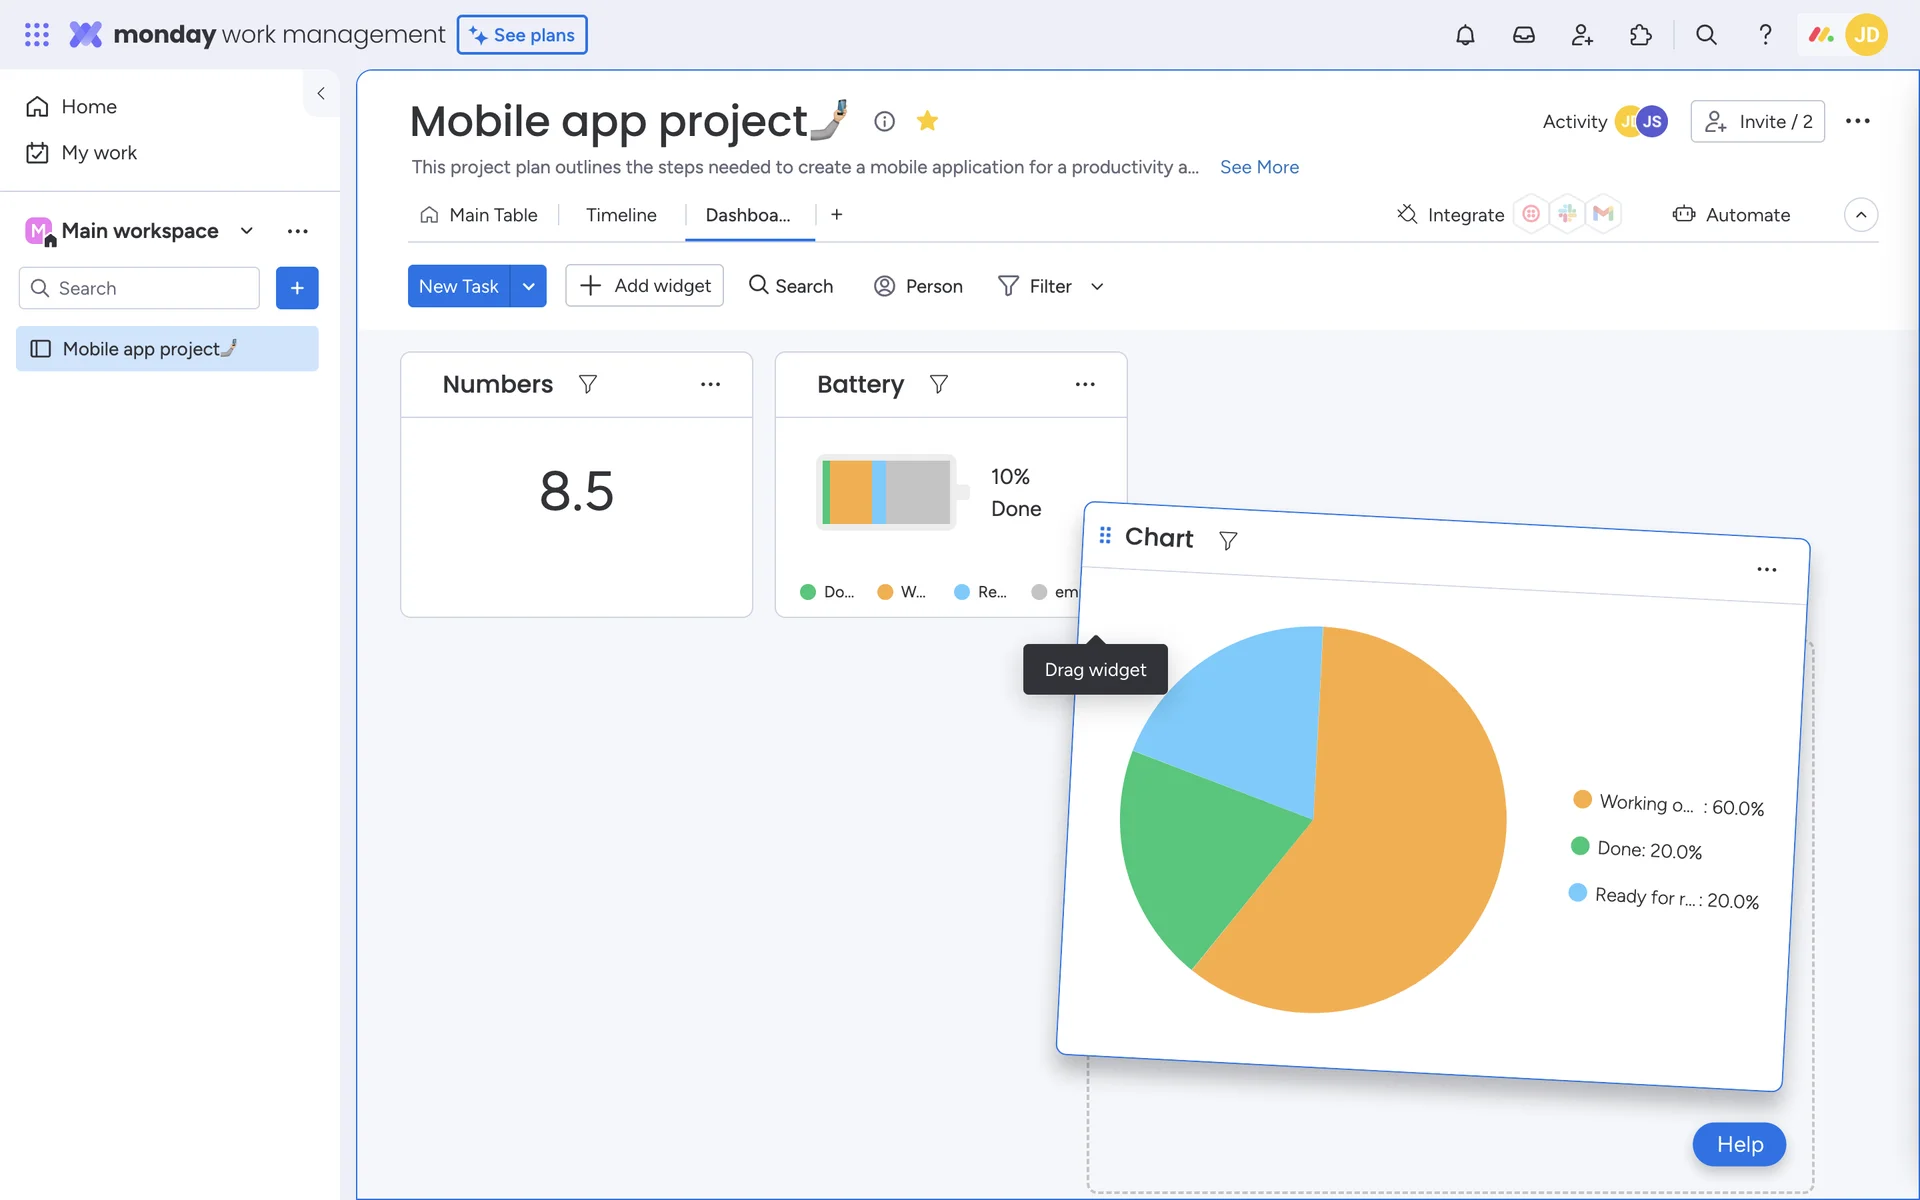Collapse the board header with arrow

(x=1860, y=215)
